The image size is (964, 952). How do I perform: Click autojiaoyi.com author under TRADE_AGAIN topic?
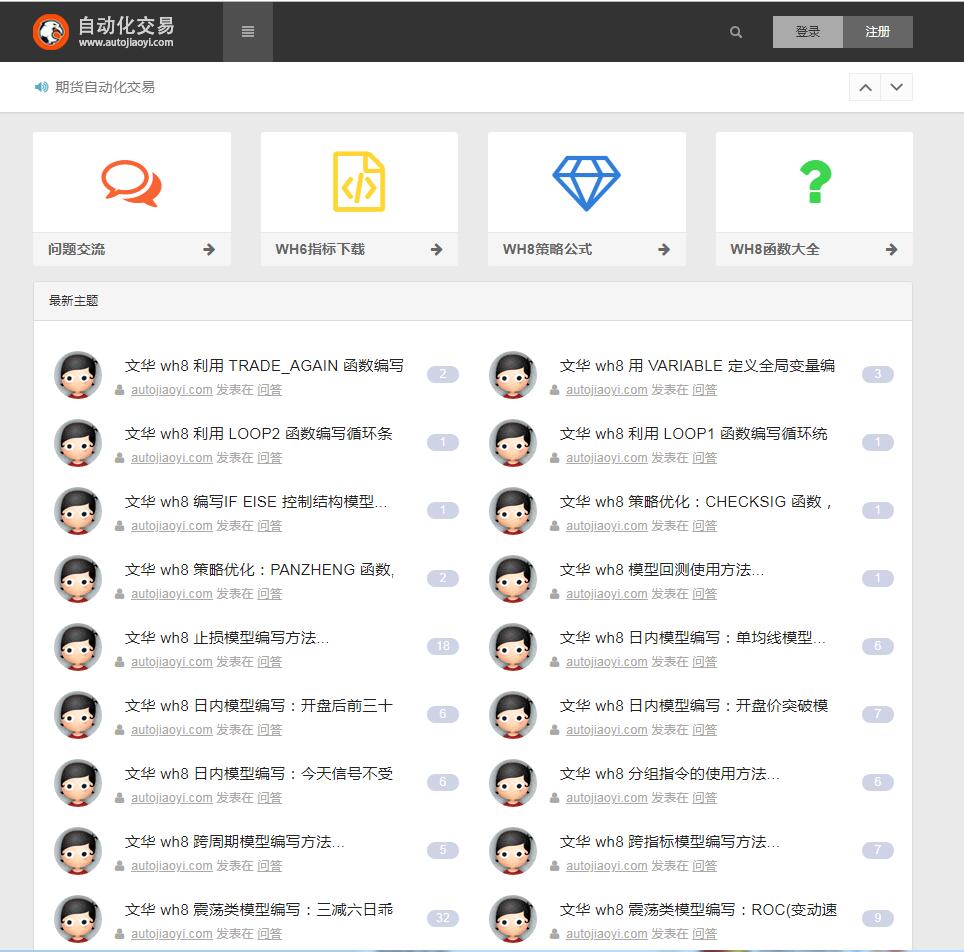pyautogui.click(x=172, y=390)
